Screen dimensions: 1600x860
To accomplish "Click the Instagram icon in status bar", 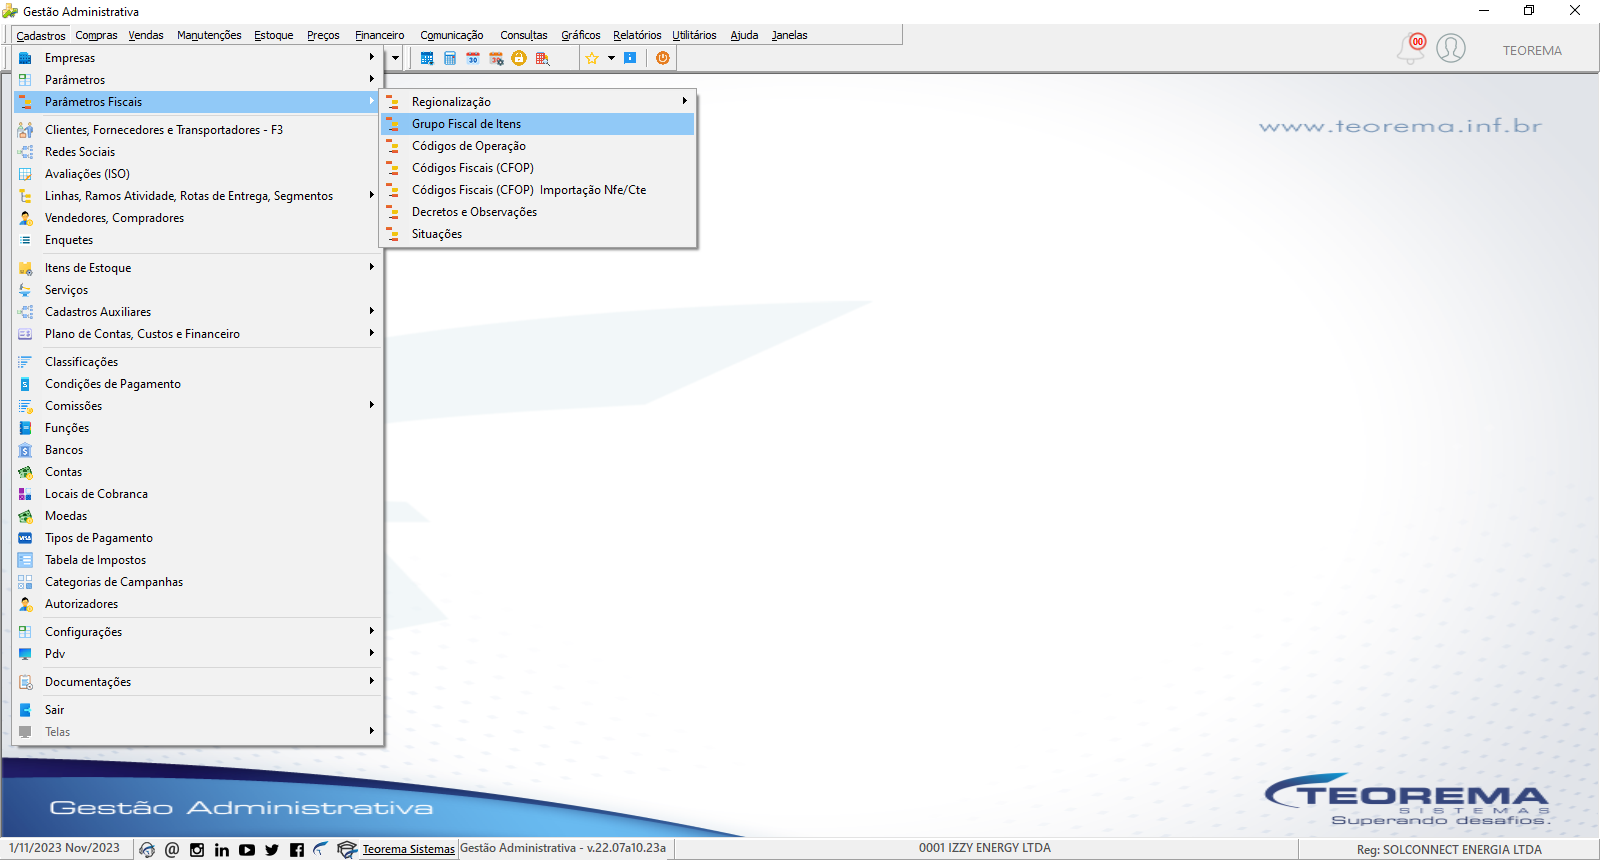I will [197, 850].
